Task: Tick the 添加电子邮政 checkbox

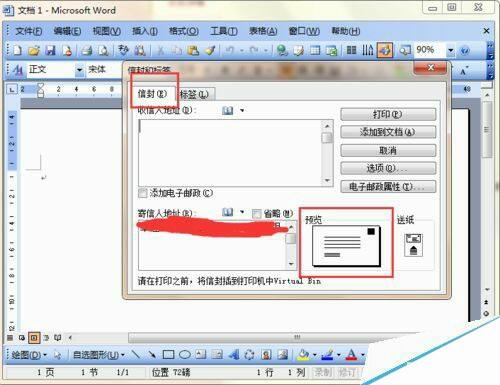Action: click(143, 193)
